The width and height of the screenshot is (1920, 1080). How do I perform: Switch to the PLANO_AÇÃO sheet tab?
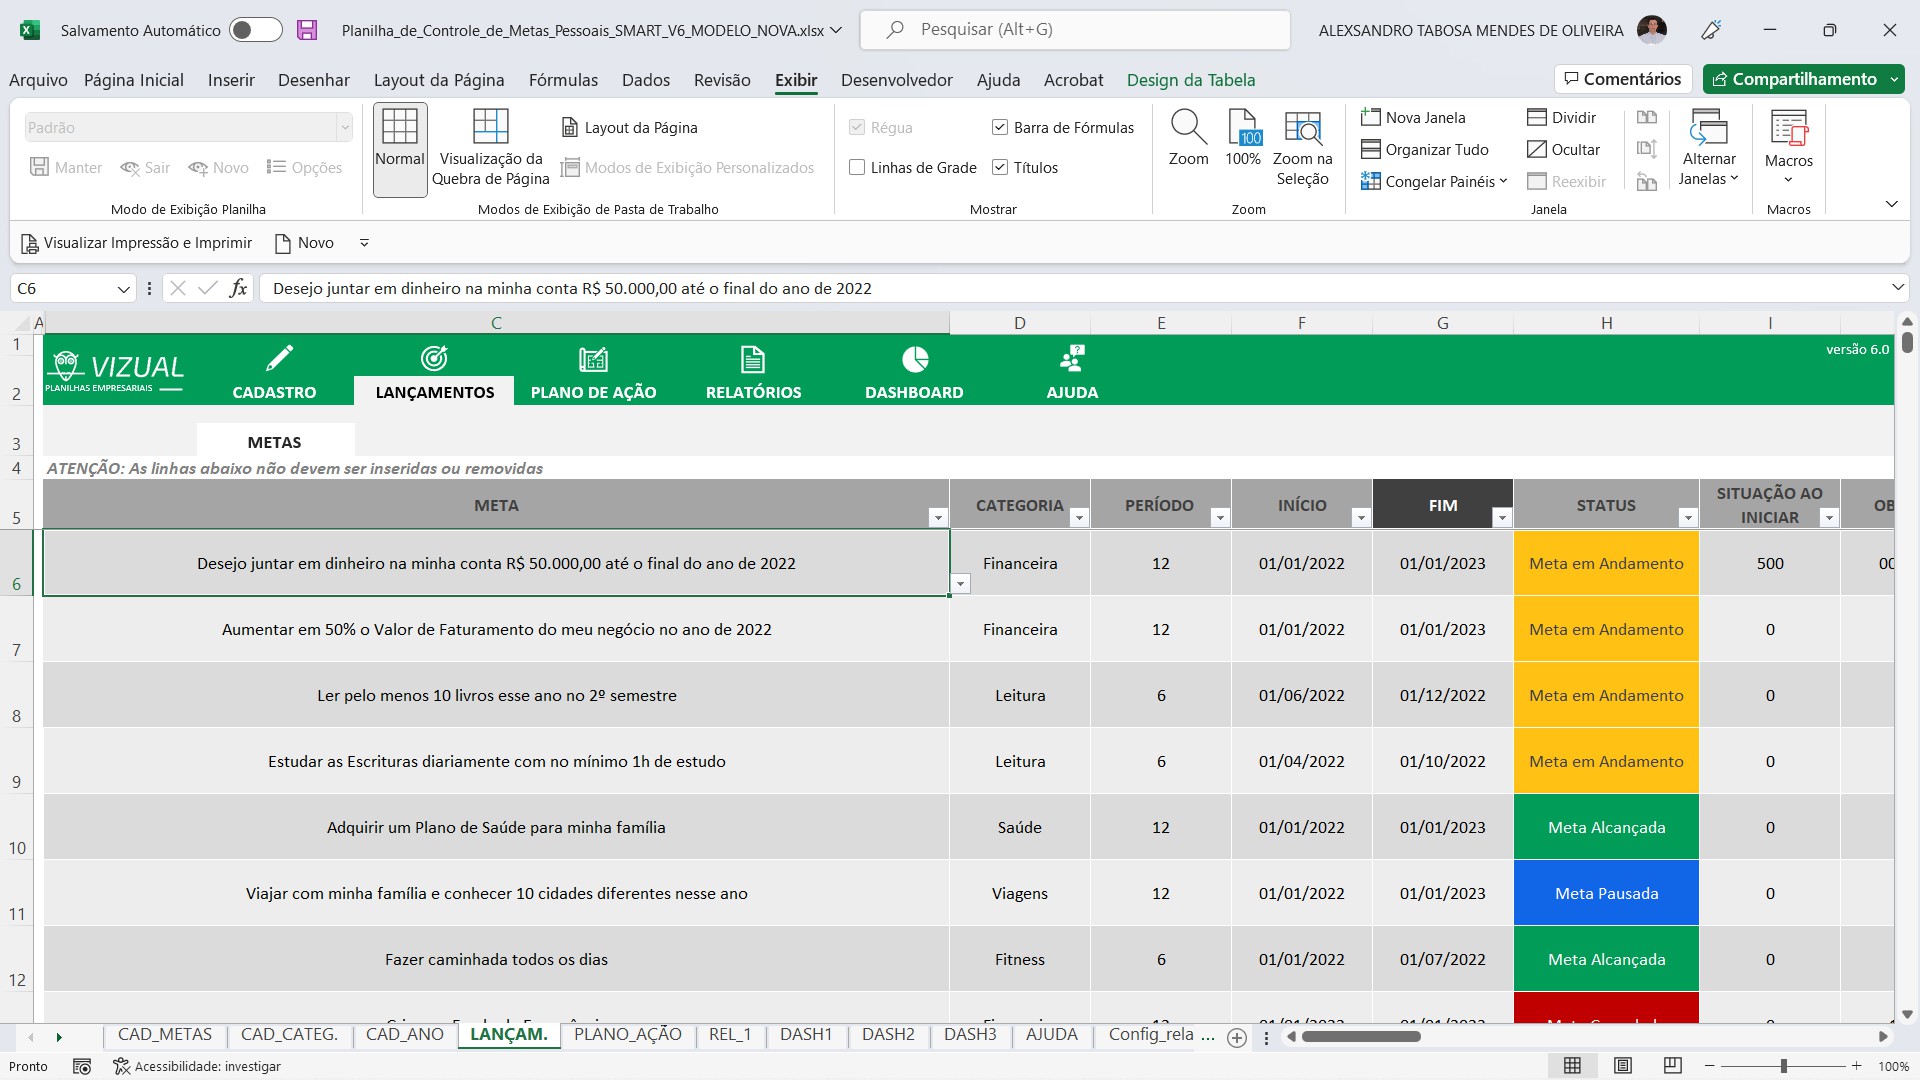click(x=627, y=1035)
